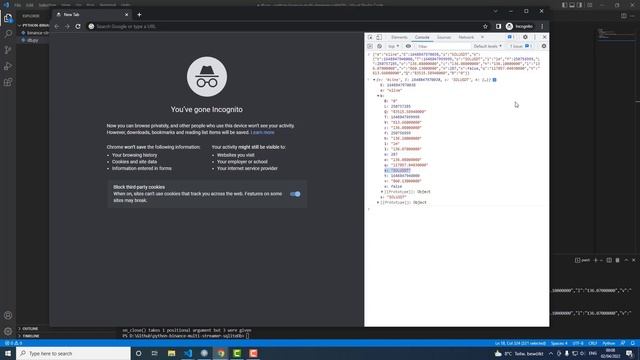Switch to DevTools Console tab
The image size is (640, 360).
tap(422, 37)
